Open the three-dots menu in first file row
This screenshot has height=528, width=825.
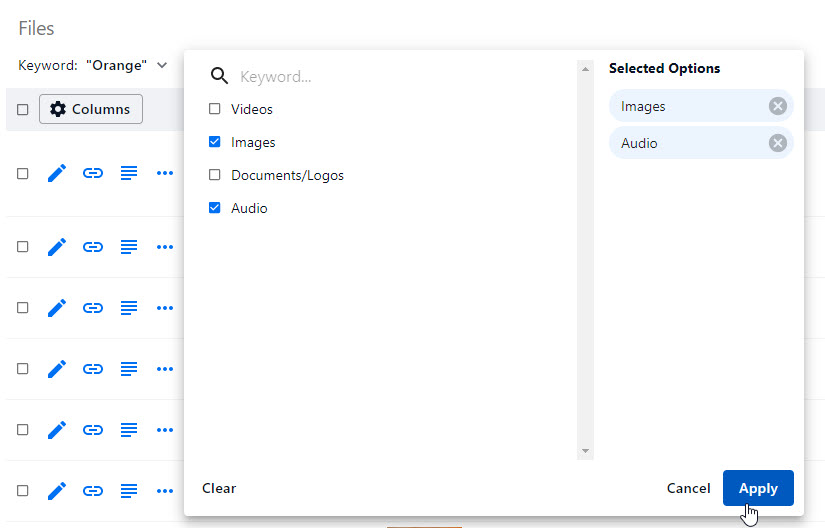tap(165, 173)
